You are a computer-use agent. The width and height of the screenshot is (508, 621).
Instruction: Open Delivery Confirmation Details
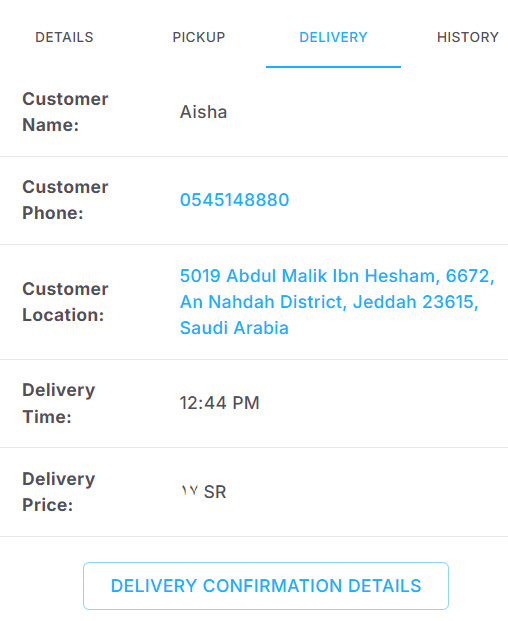click(x=266, y=586)
